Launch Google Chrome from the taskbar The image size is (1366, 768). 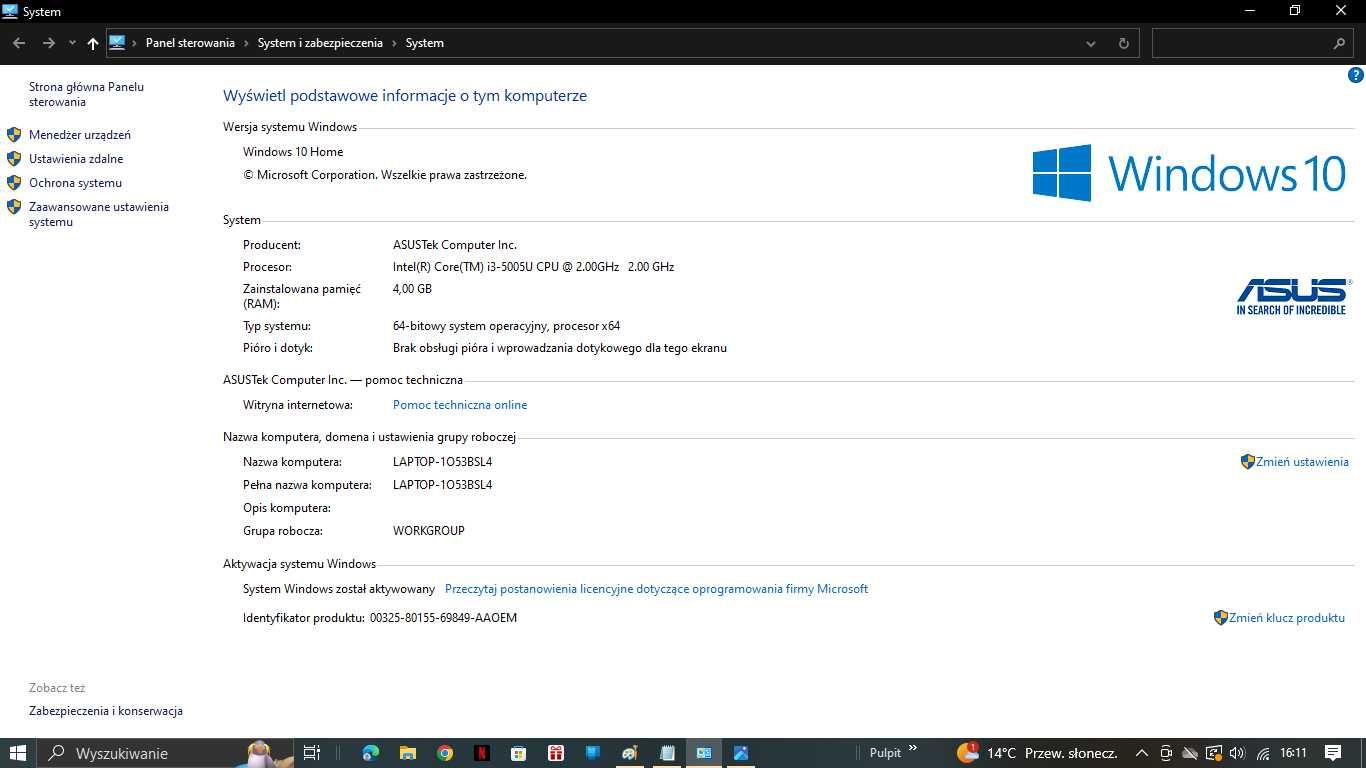[x=445, y=753]
